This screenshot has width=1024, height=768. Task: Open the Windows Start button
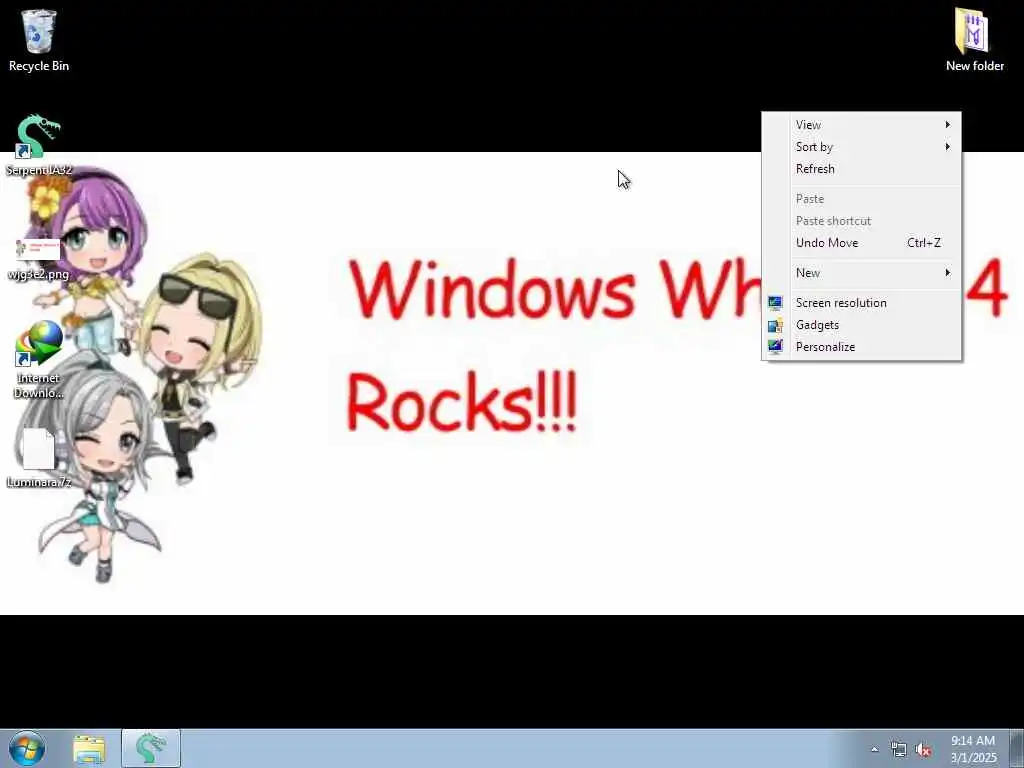(27, 748)
